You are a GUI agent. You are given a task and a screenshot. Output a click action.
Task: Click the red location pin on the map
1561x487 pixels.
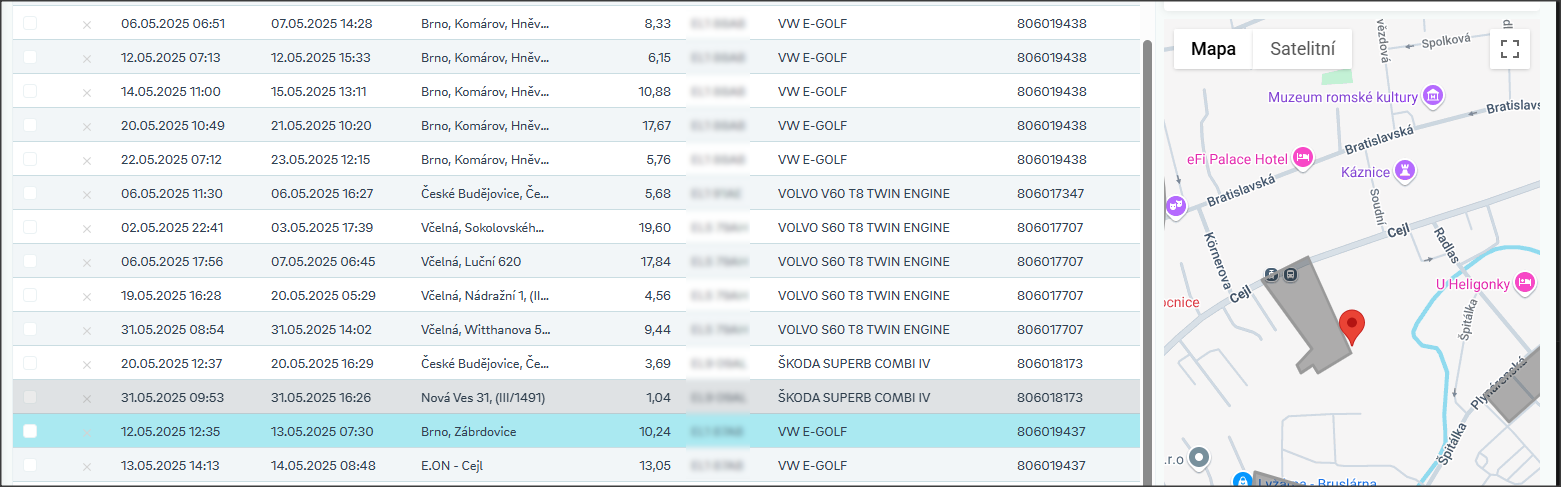click(x=1352, y=326)
